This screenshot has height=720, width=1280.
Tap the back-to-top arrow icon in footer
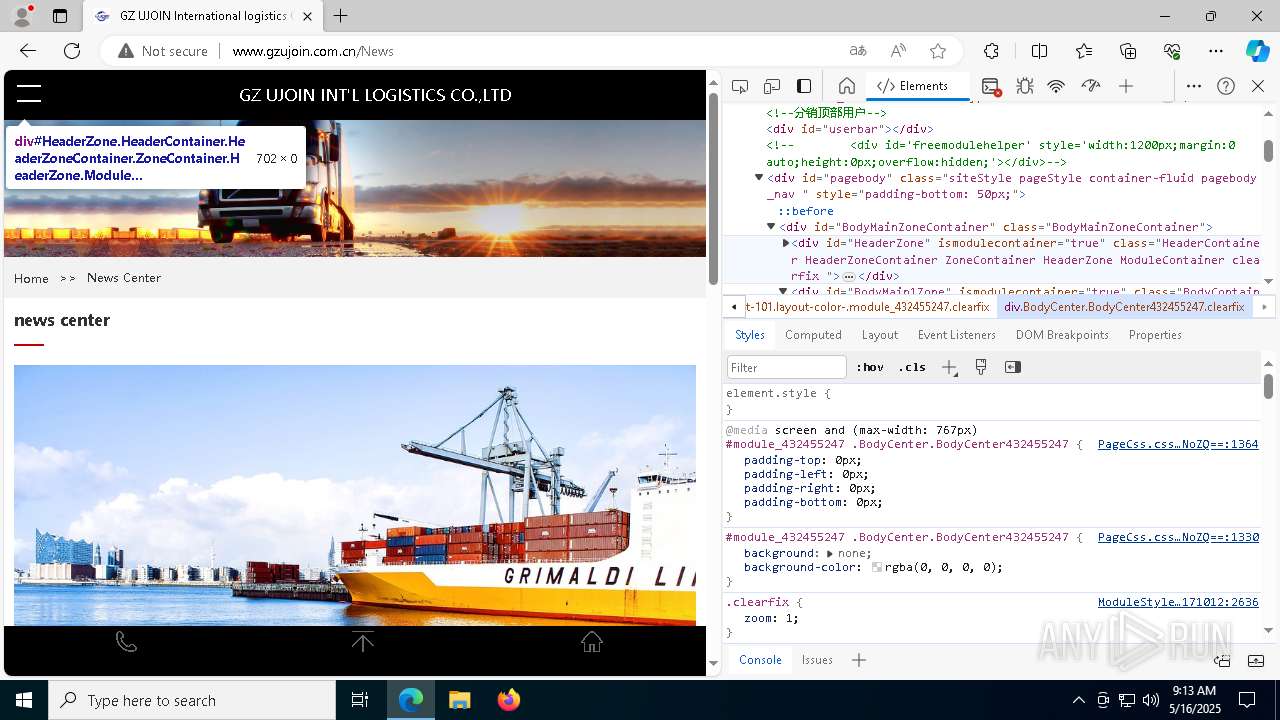point(363,642)
